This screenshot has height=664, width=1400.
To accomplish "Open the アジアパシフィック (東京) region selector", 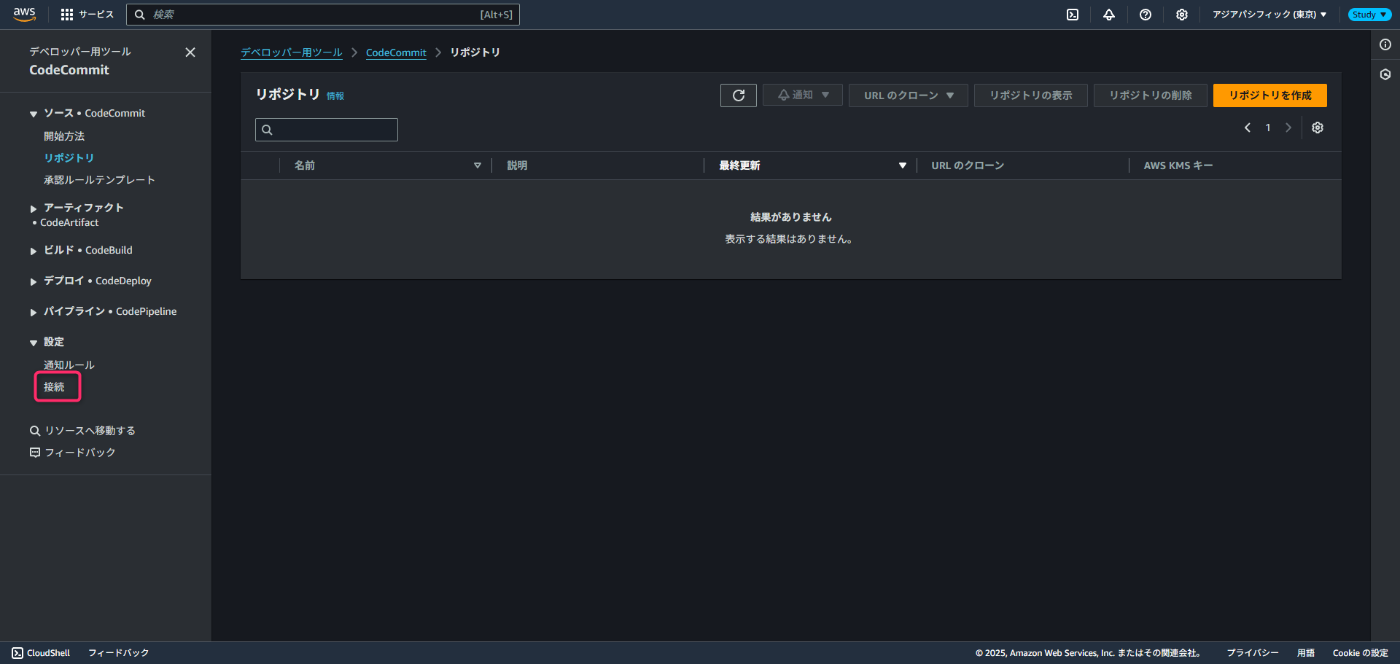I will pos(1269,15).
